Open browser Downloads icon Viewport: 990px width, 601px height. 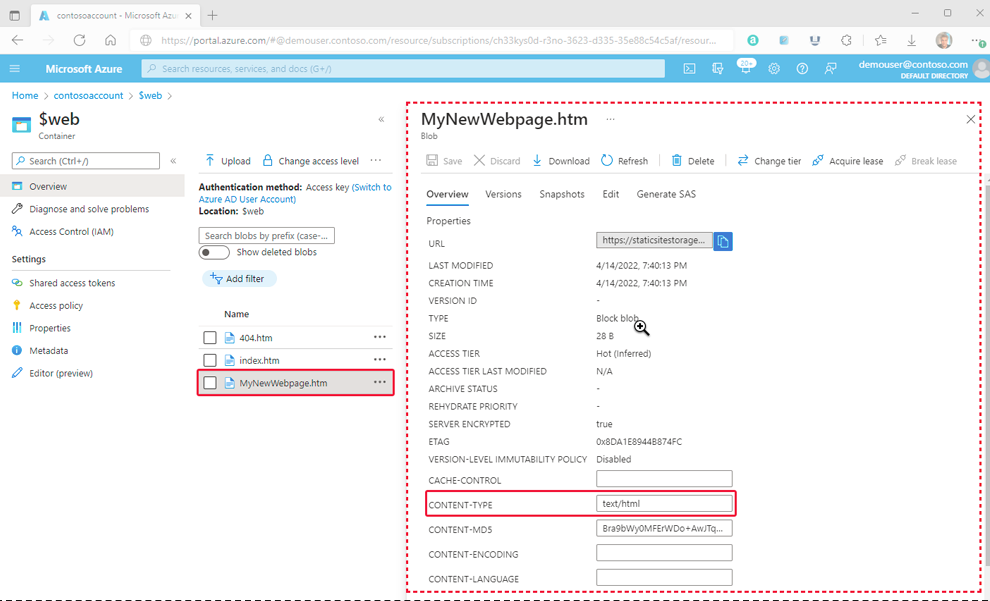tap(912, 40)
